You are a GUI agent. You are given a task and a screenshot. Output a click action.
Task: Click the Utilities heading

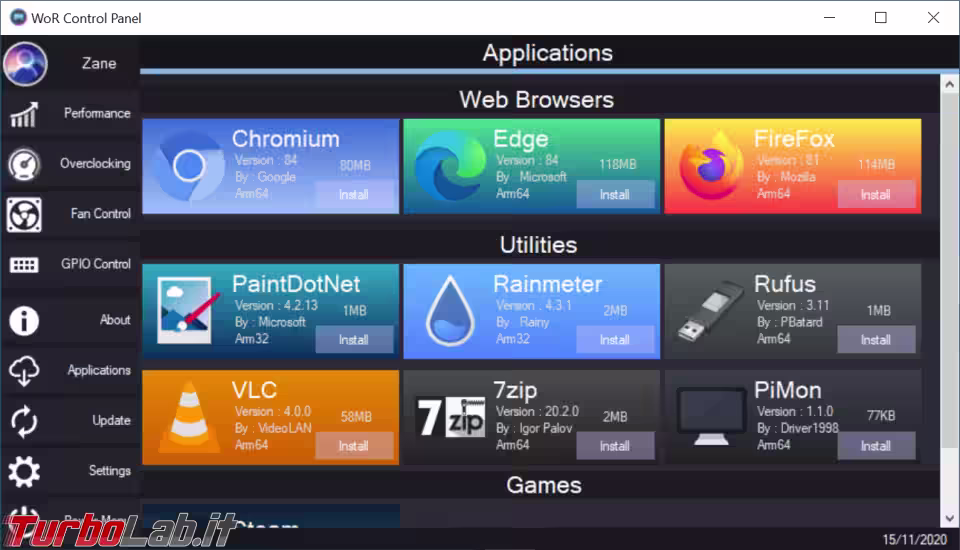[x=538, y=244]
